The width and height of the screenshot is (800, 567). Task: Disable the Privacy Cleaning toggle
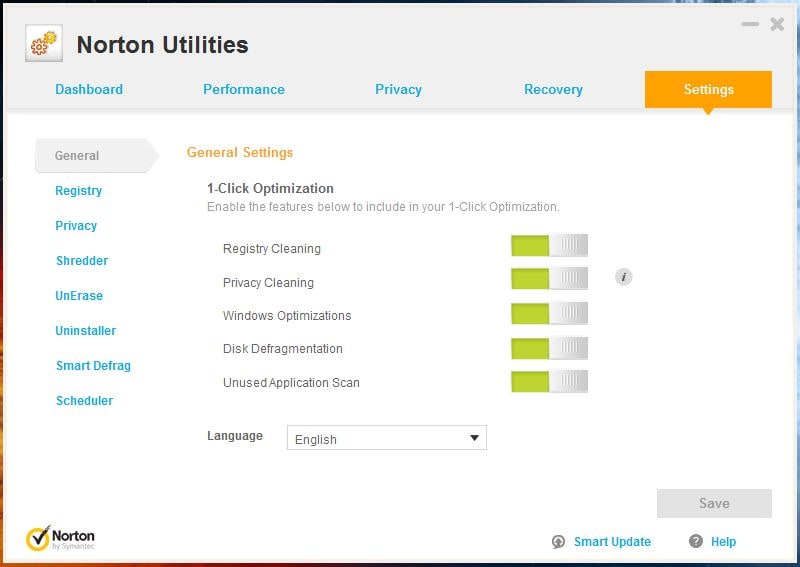549,278
